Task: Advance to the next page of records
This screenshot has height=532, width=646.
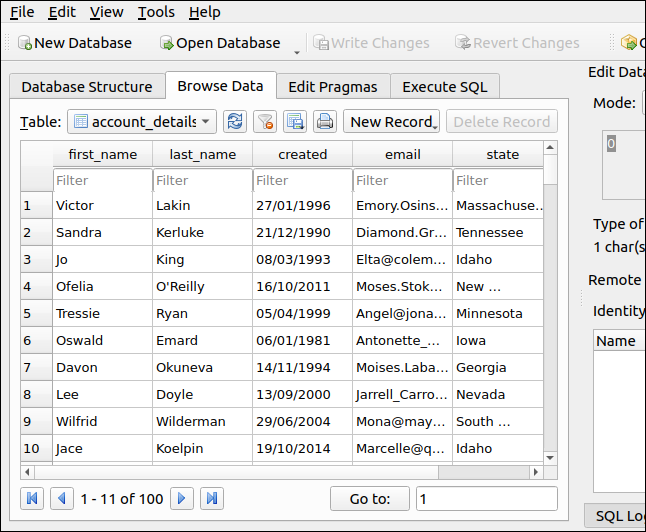Action: pyautogui.click(x=182, y=498)
